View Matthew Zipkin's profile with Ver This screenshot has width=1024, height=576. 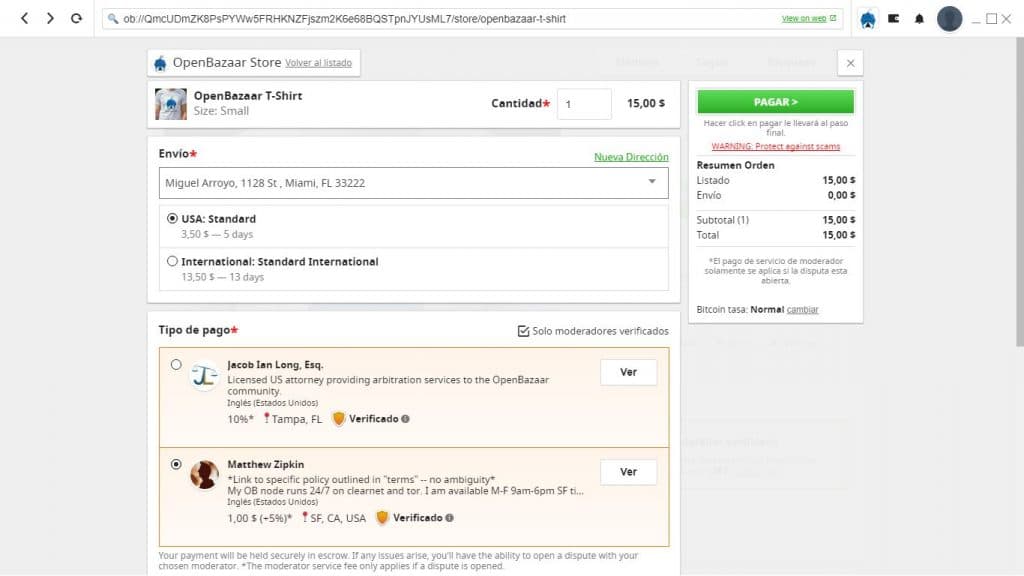point(628,472)
